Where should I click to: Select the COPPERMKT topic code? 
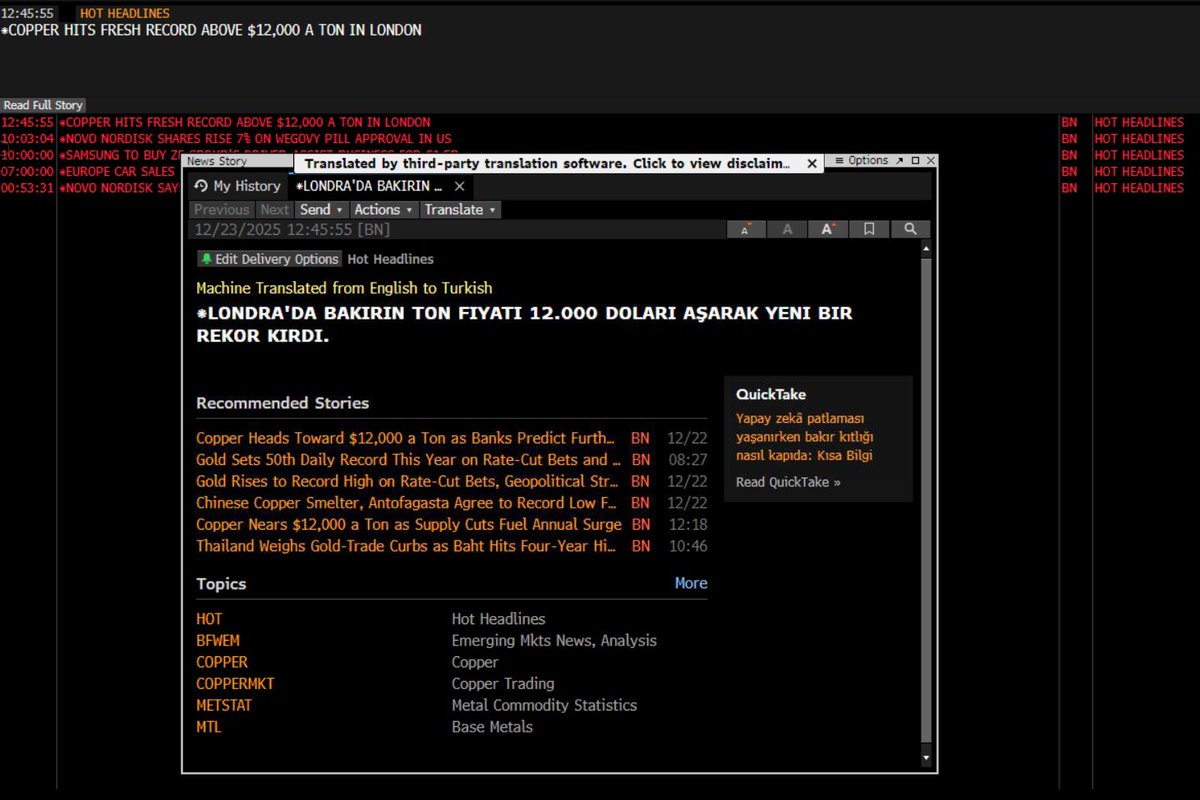coord(235,684)
